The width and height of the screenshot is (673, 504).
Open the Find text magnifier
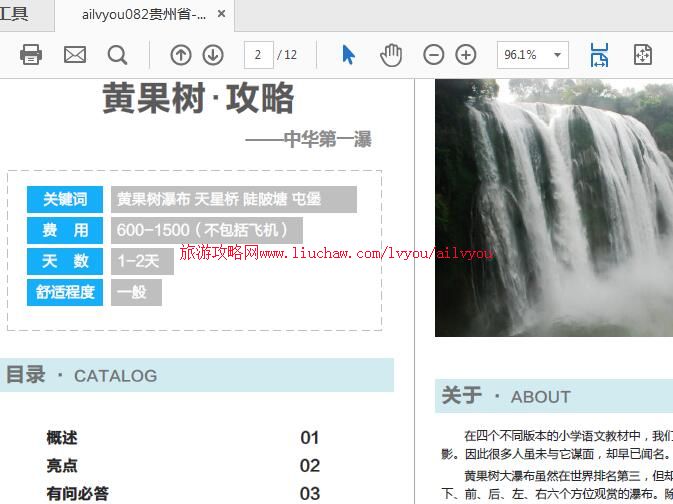pyautogui.click(x=117, y=55)
